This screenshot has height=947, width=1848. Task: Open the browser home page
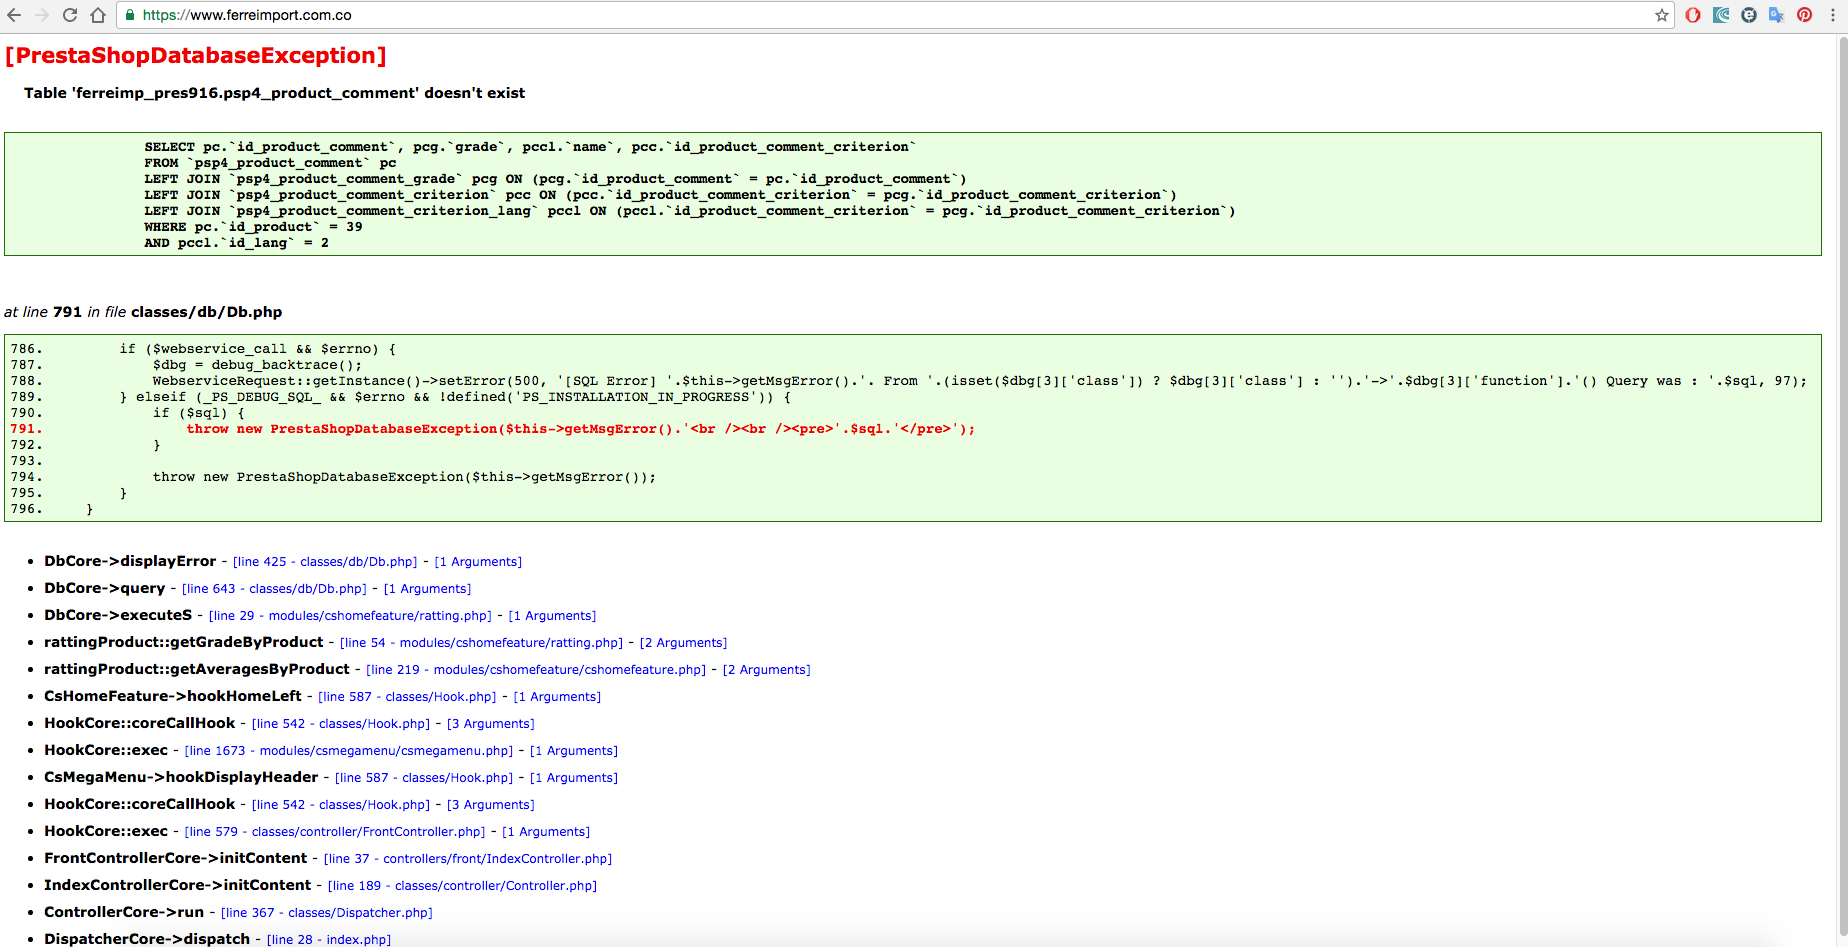[98, 15]
